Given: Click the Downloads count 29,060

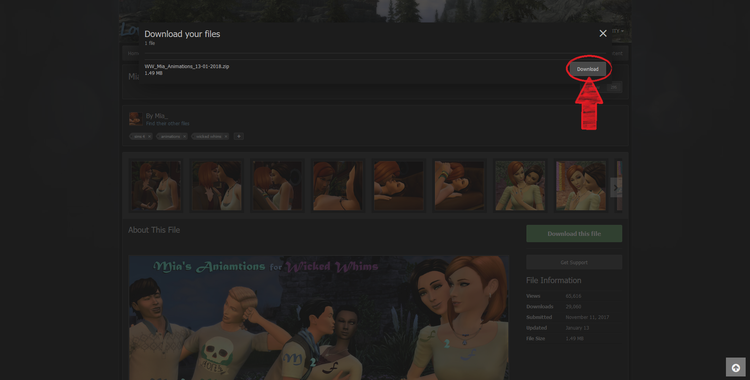Looking at the screenshot, I should (573, 307).
